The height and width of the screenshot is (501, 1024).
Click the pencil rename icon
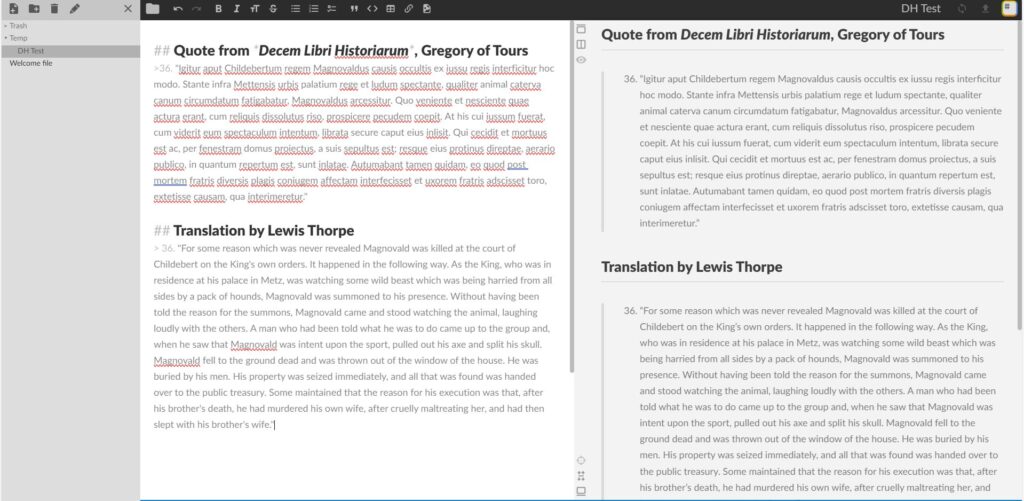pyautogui.click(x=74, y=8)
